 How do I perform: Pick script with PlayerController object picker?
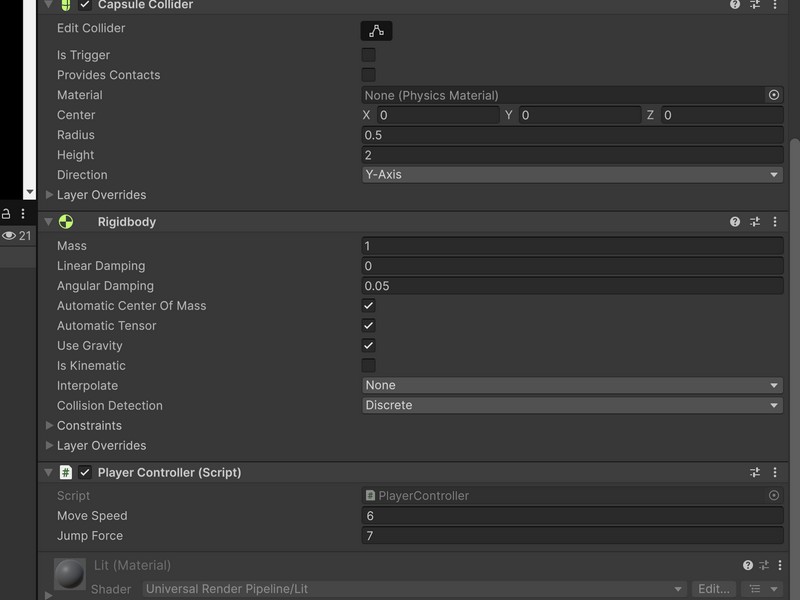coord(774,495)
